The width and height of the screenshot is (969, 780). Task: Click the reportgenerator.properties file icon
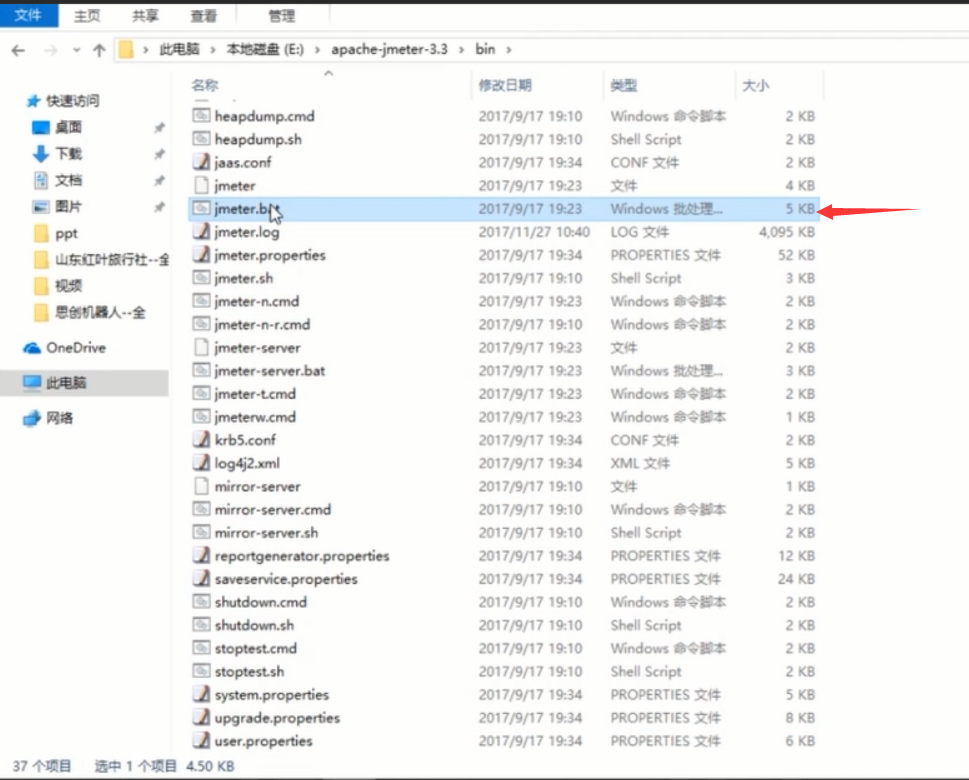point(201,556)
